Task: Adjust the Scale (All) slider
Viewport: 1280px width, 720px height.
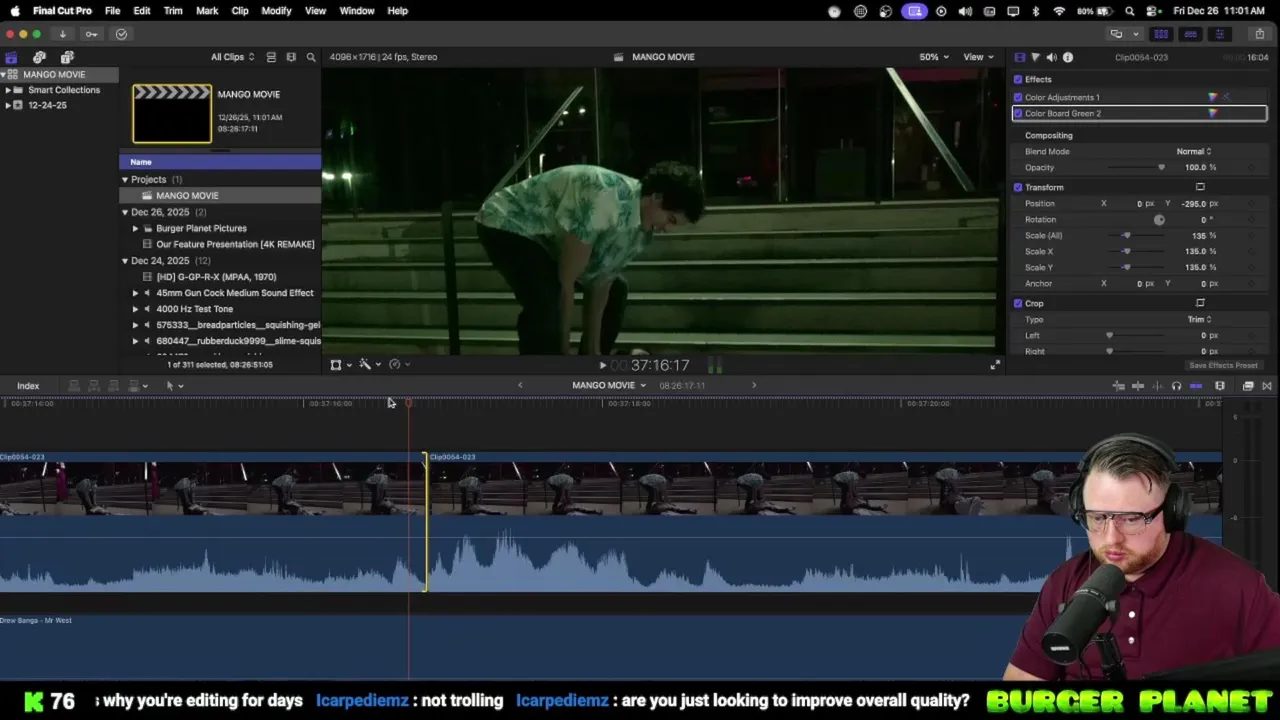Action: click(x=1135, y=235)
